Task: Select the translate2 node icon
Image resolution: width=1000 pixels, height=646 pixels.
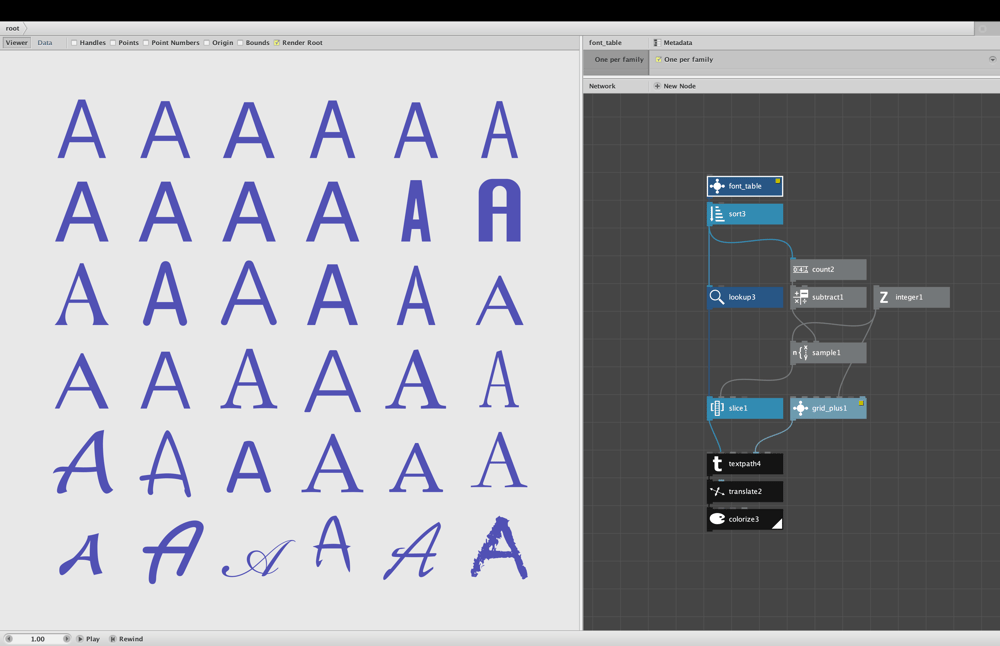Action: (717, 491)
